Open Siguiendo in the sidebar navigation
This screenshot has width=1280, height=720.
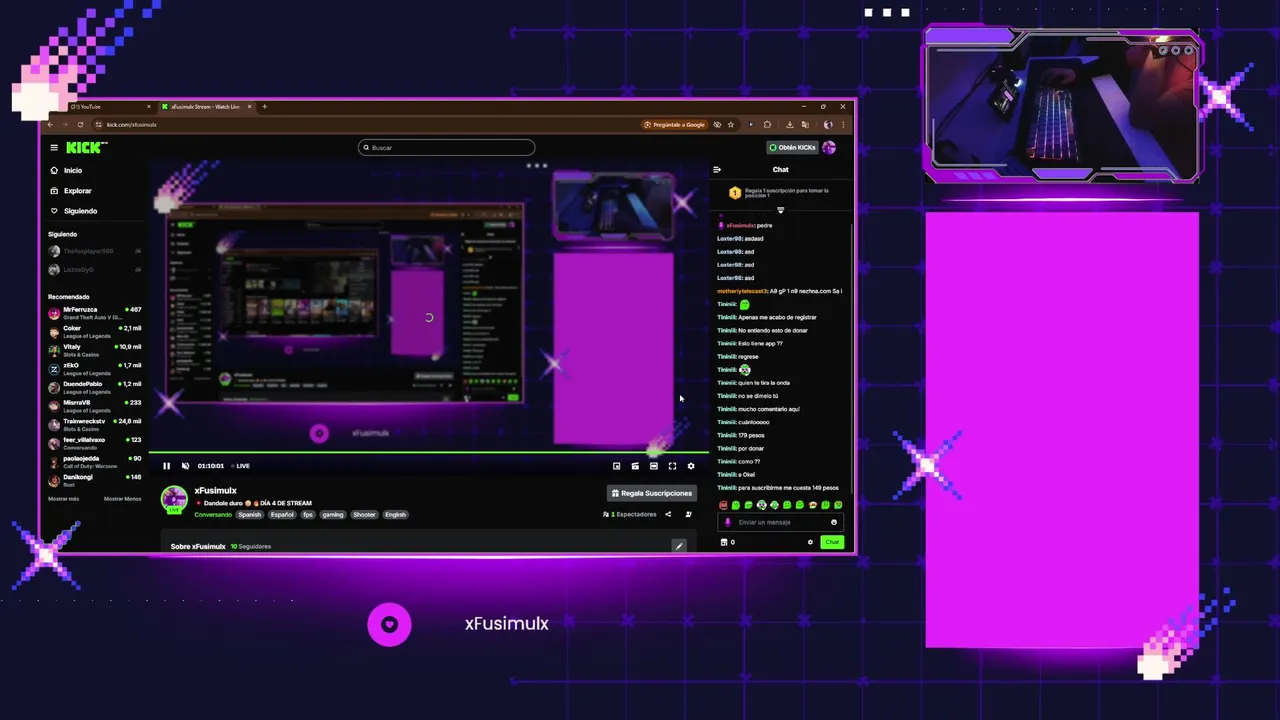coord(74,211)
